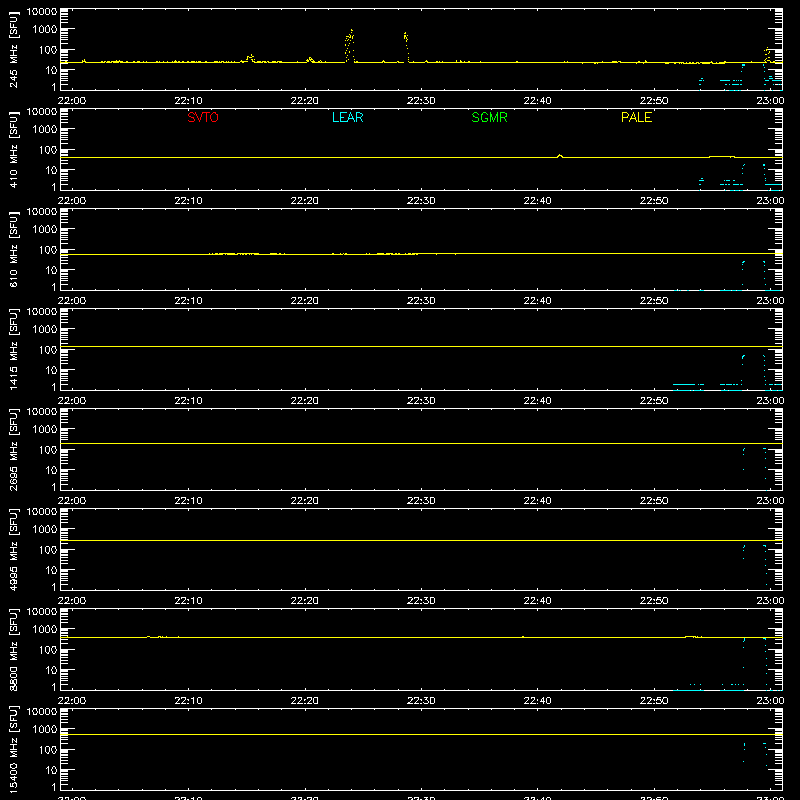
Task: Click the green SGMR station label
Action: [x=489, y=117]
